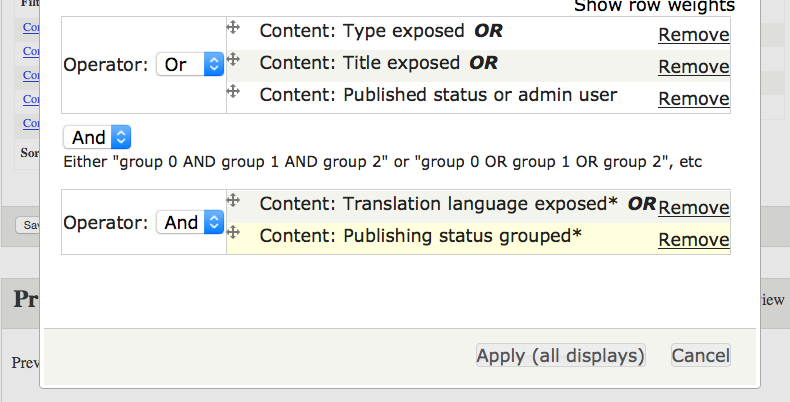Click drag handle for Publishing status grouped row
790x402 pixels.
click(x=233, y=232)
